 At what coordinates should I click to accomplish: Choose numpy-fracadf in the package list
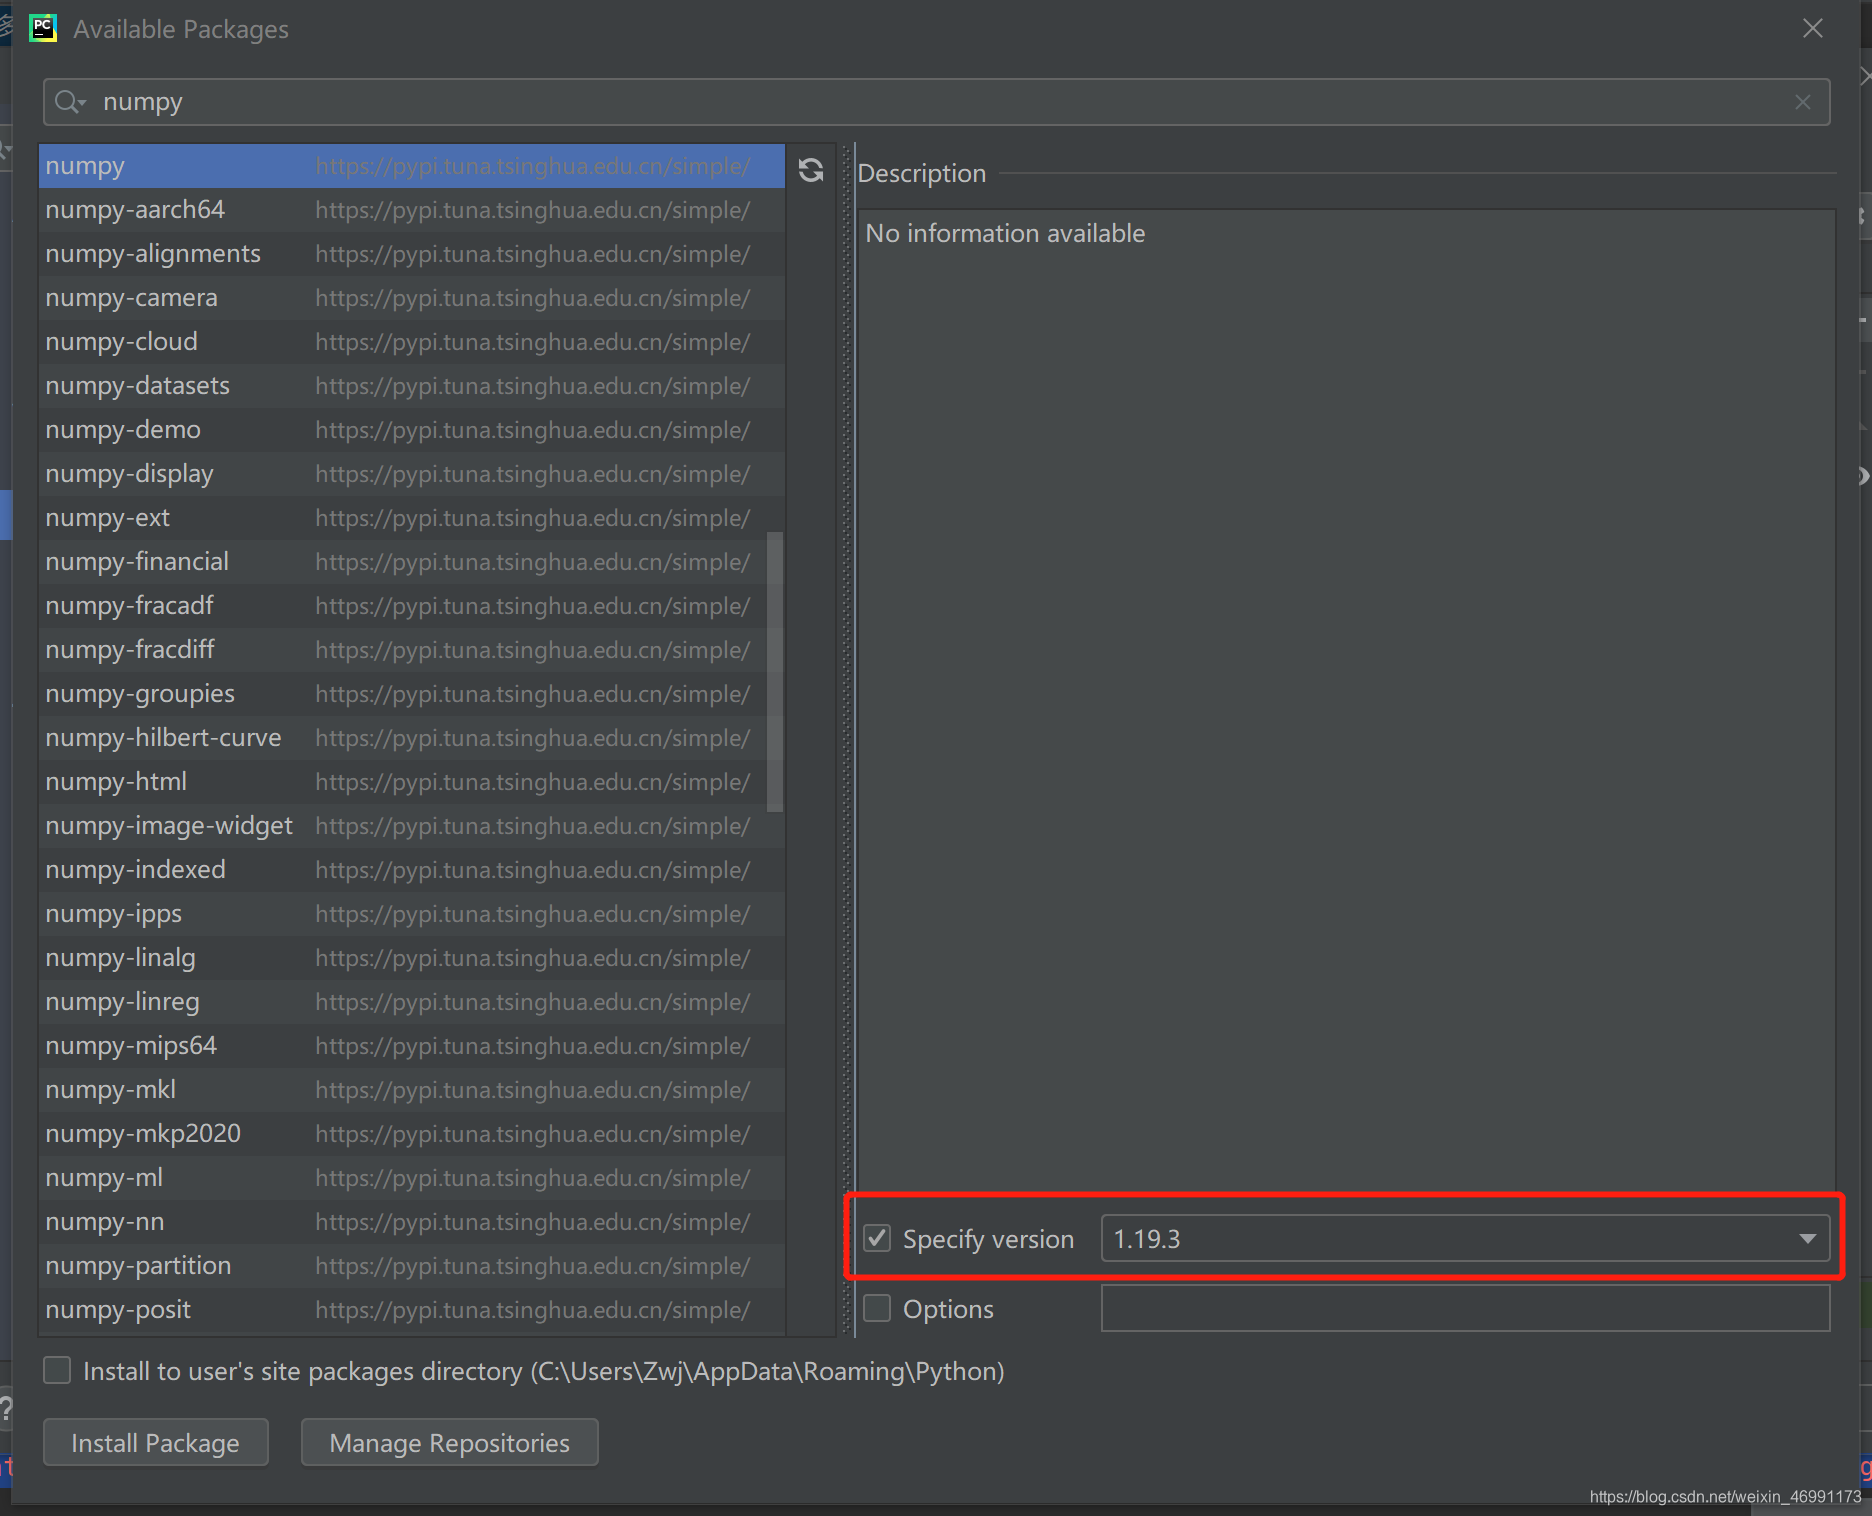[412, 606]
